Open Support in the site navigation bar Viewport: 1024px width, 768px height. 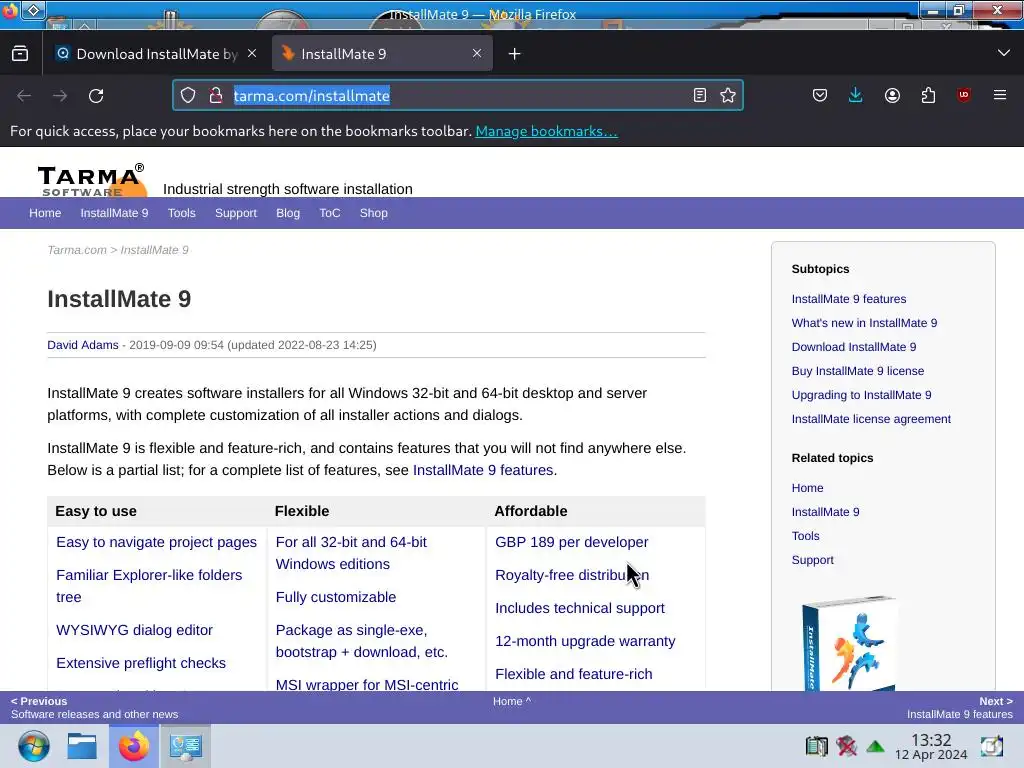click(x=236, y=213)
